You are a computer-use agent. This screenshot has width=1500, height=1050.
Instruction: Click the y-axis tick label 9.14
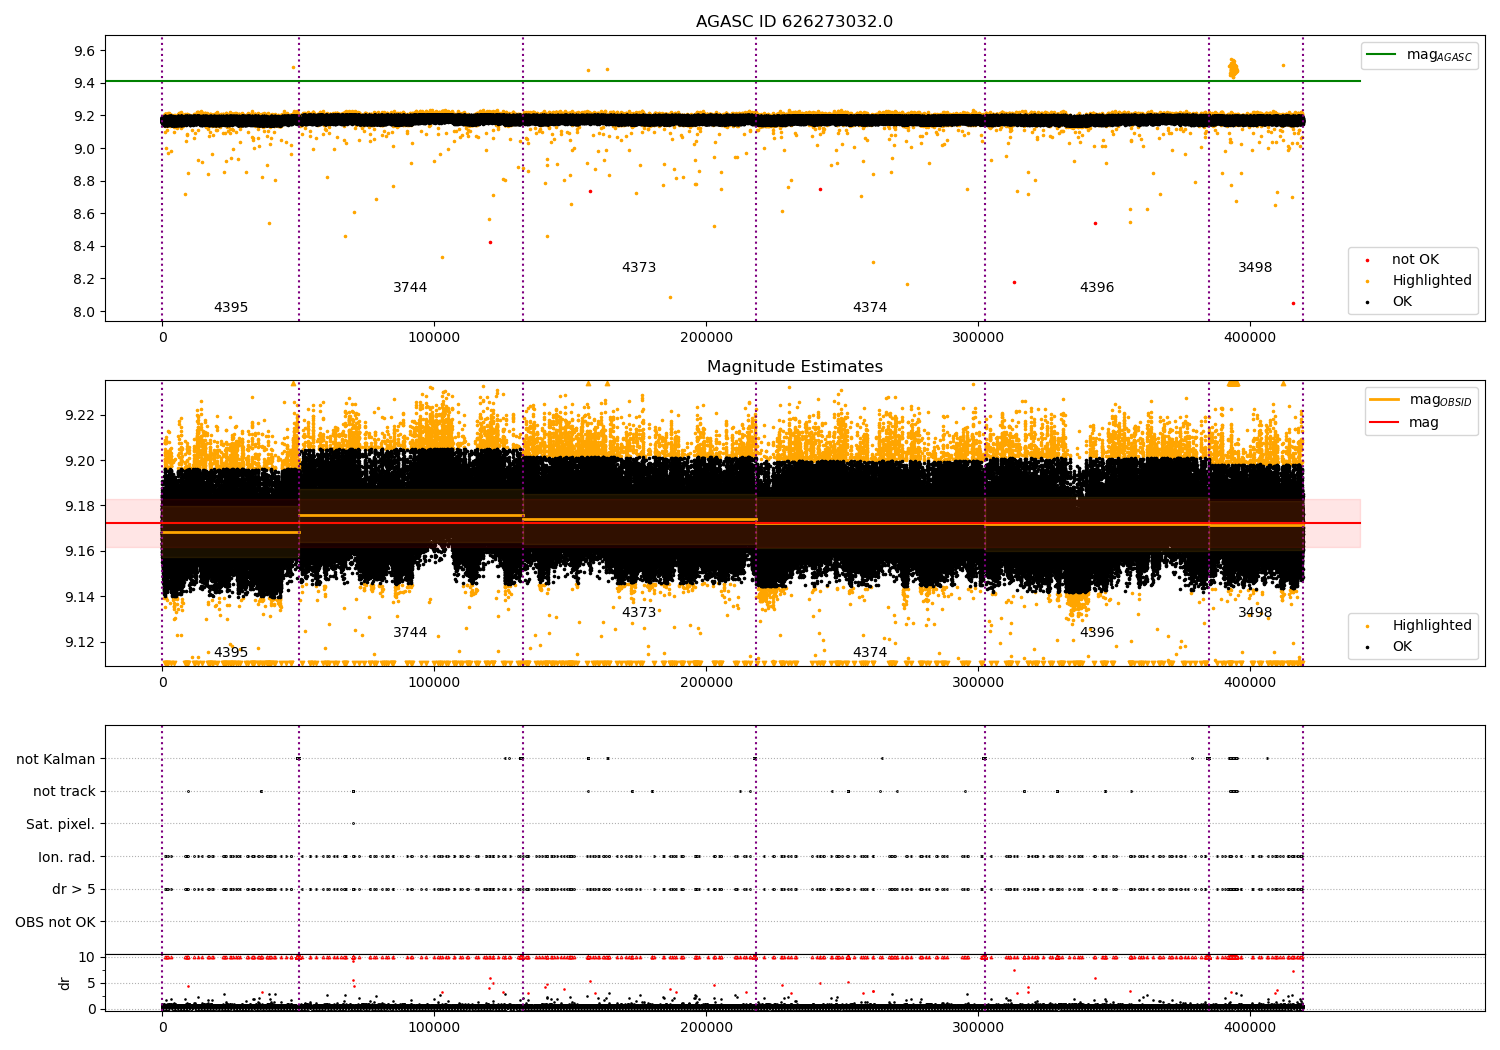coord(81,597)
